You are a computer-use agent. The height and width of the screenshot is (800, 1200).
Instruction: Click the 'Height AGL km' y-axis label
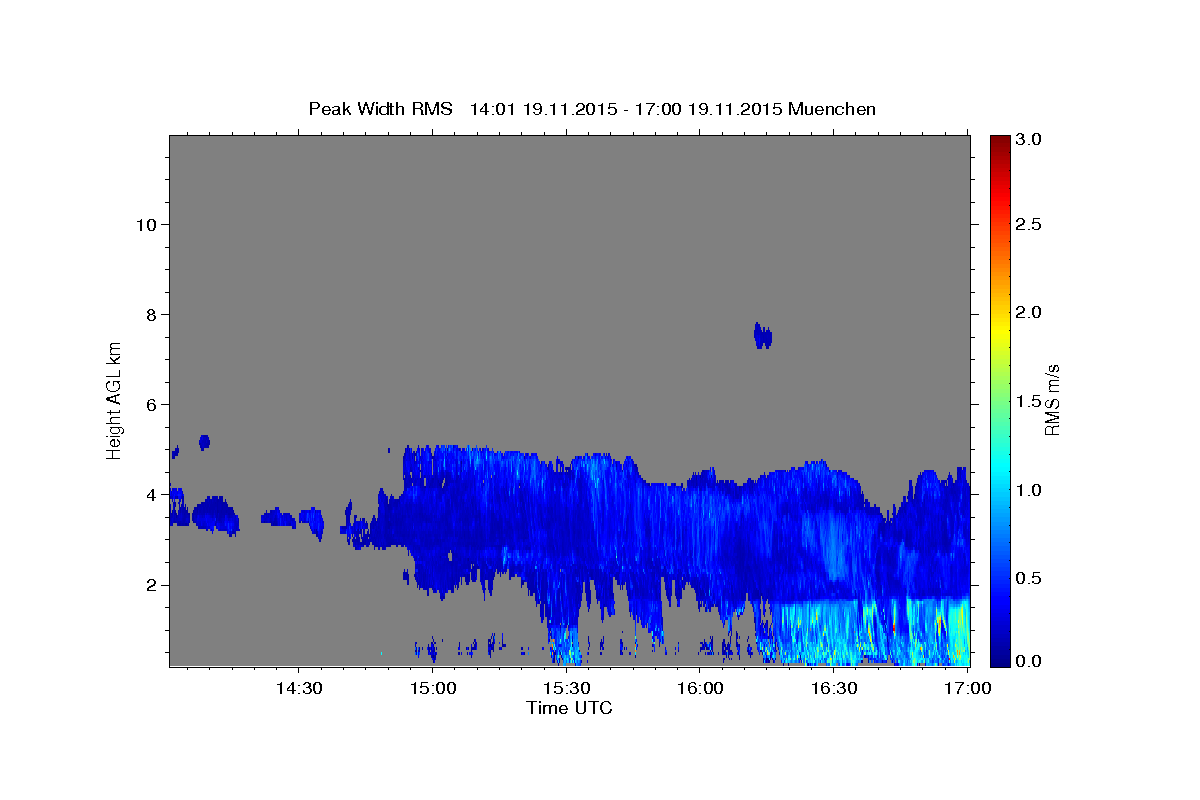point(115,399)
